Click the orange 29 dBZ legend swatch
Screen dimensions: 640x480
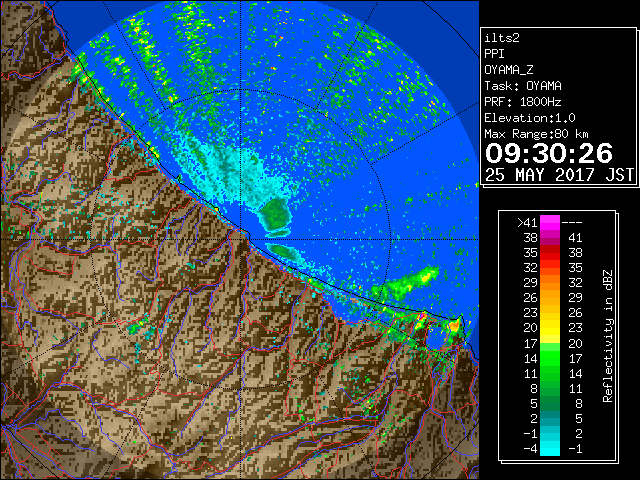(550, 283)
